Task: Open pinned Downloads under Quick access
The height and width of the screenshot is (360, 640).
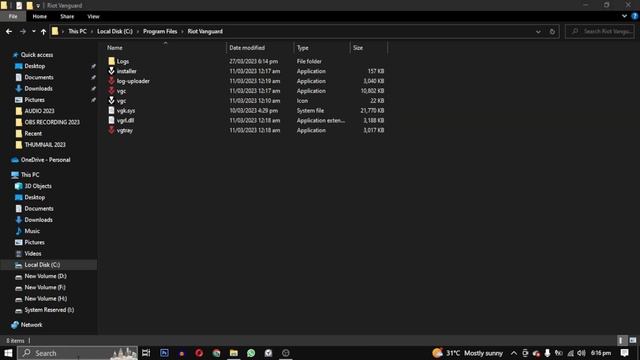Action: [x=38, y=89]
